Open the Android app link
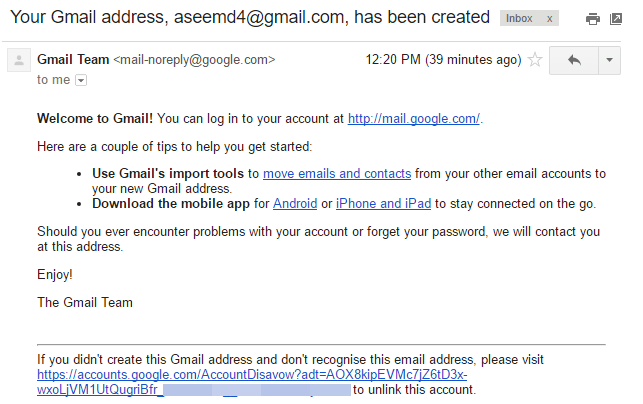The height and width of the screenshot is (404, 643). point(294,203)
